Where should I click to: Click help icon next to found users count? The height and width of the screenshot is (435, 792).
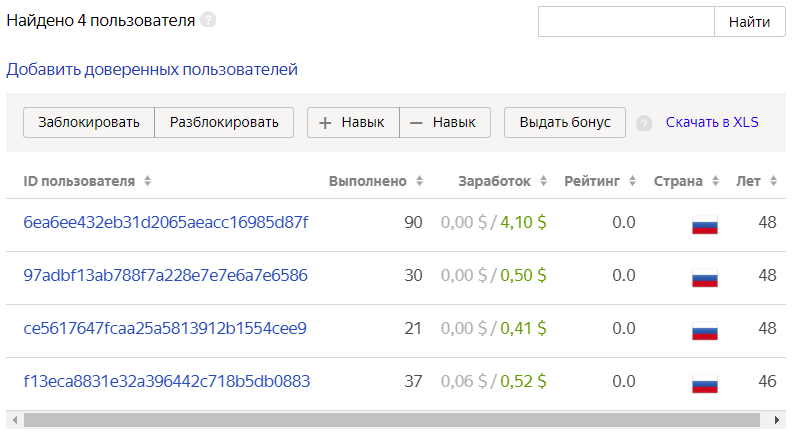208,20
